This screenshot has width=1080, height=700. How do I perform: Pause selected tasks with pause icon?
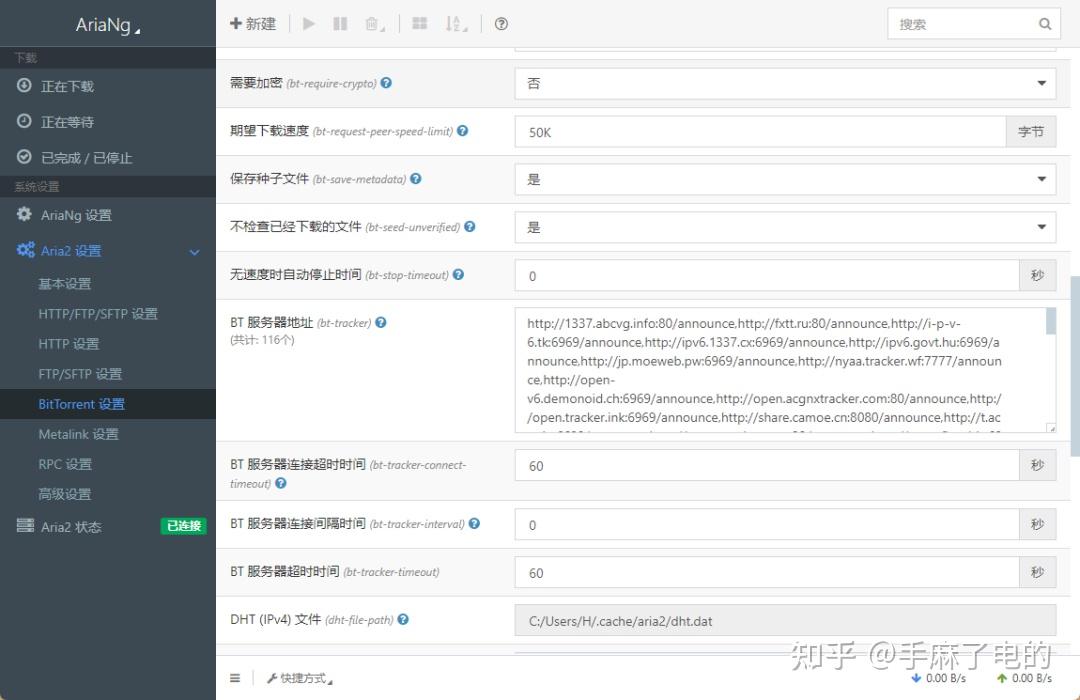[340, 23]
